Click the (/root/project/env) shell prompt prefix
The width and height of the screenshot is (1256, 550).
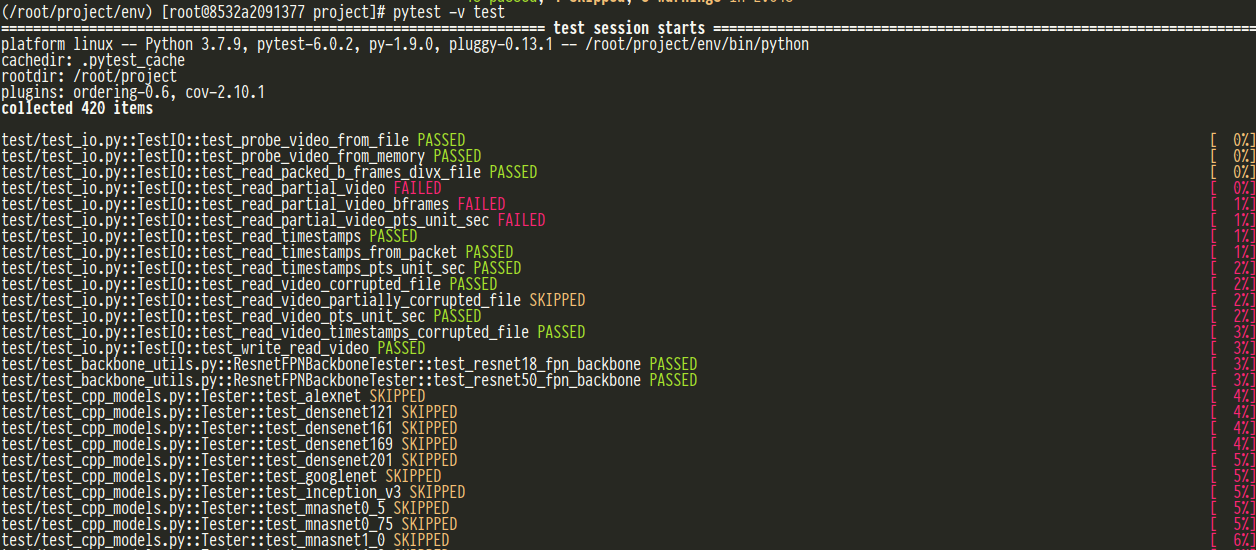click(77, 12)
